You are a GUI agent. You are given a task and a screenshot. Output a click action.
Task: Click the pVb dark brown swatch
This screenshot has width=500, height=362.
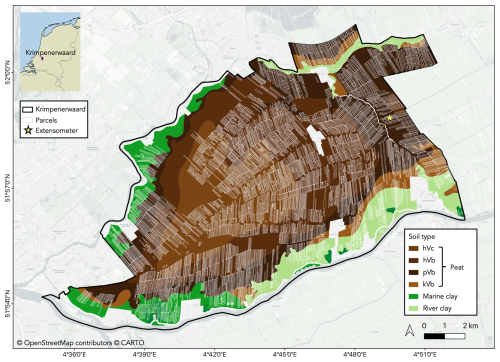414,272
